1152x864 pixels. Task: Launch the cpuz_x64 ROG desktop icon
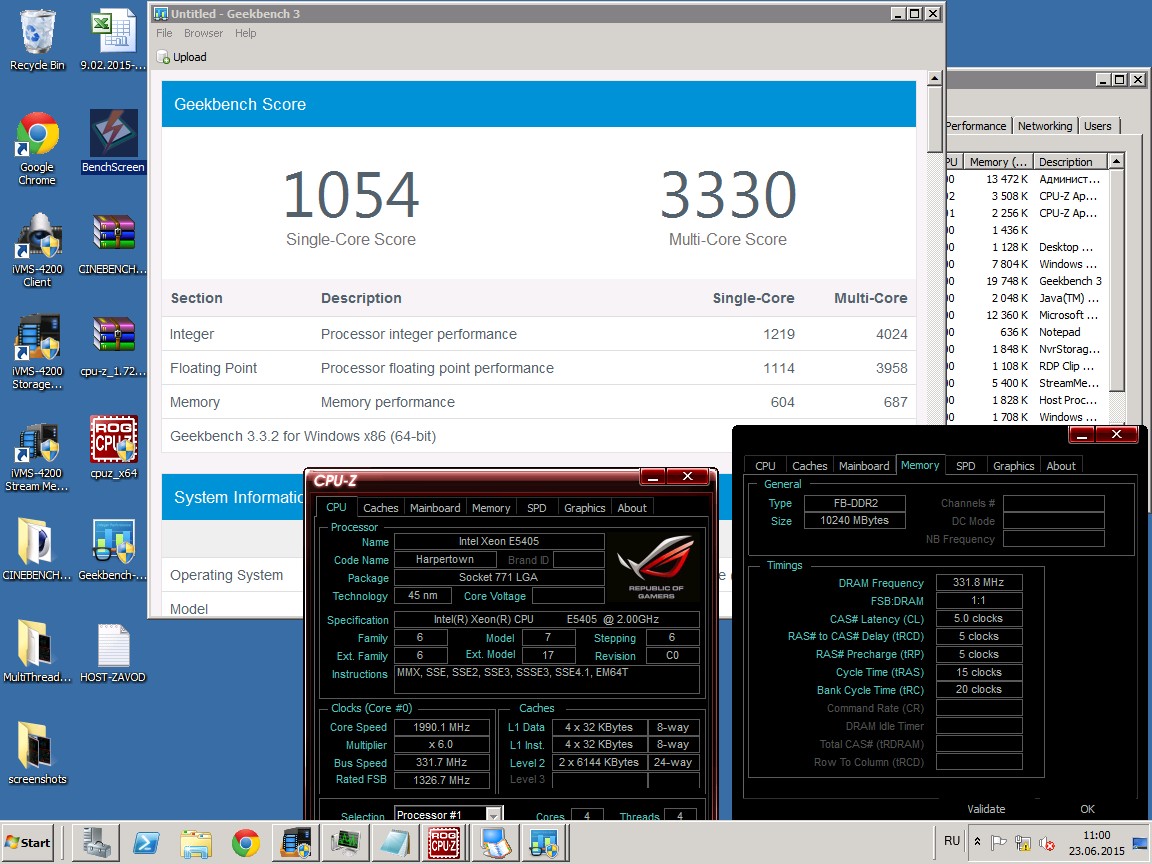click(113, 448)
